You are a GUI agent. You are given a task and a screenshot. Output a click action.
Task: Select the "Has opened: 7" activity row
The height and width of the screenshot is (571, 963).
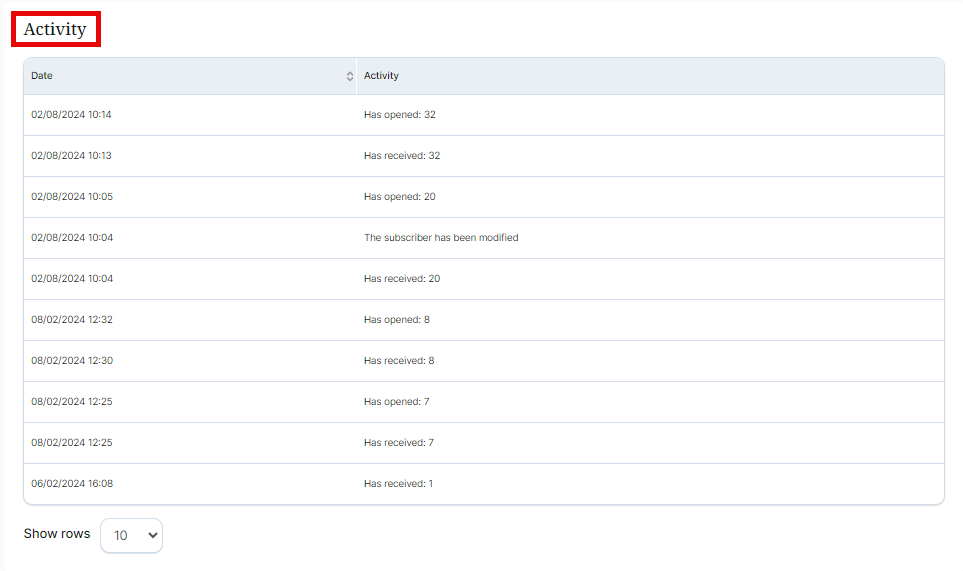click(x=396, y=402)
